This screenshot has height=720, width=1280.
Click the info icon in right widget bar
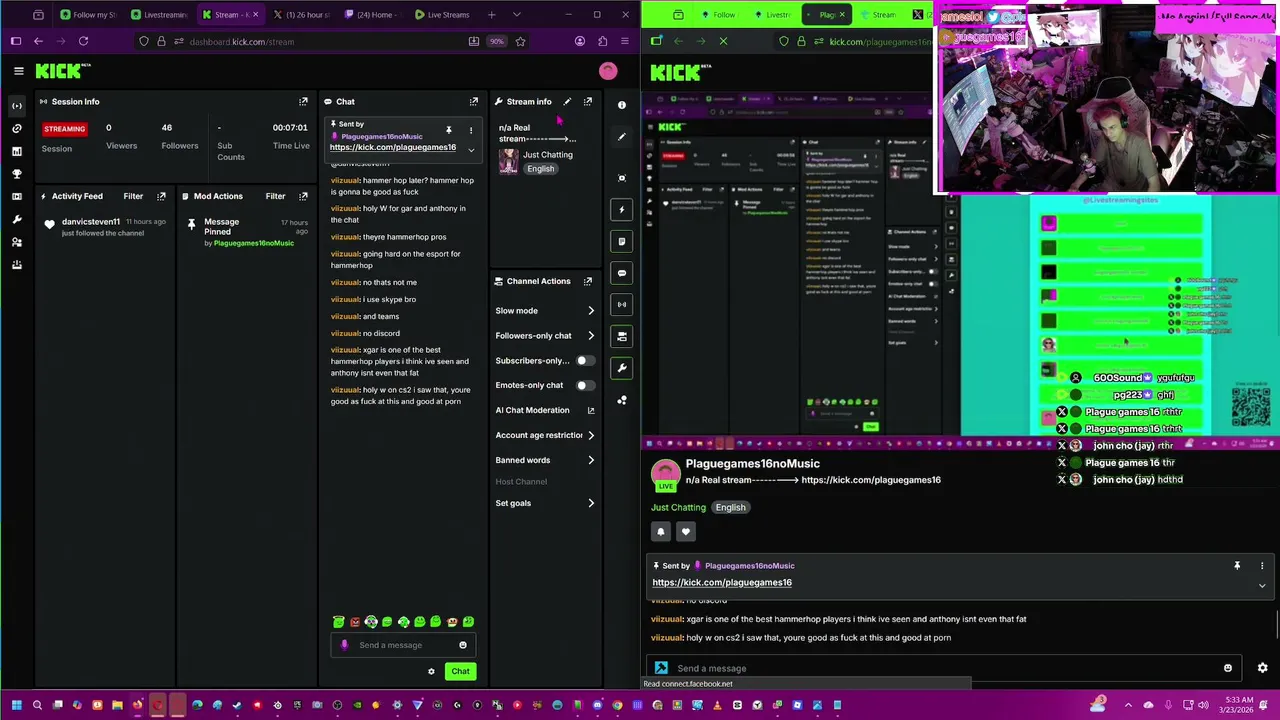(x=622, y=104)
